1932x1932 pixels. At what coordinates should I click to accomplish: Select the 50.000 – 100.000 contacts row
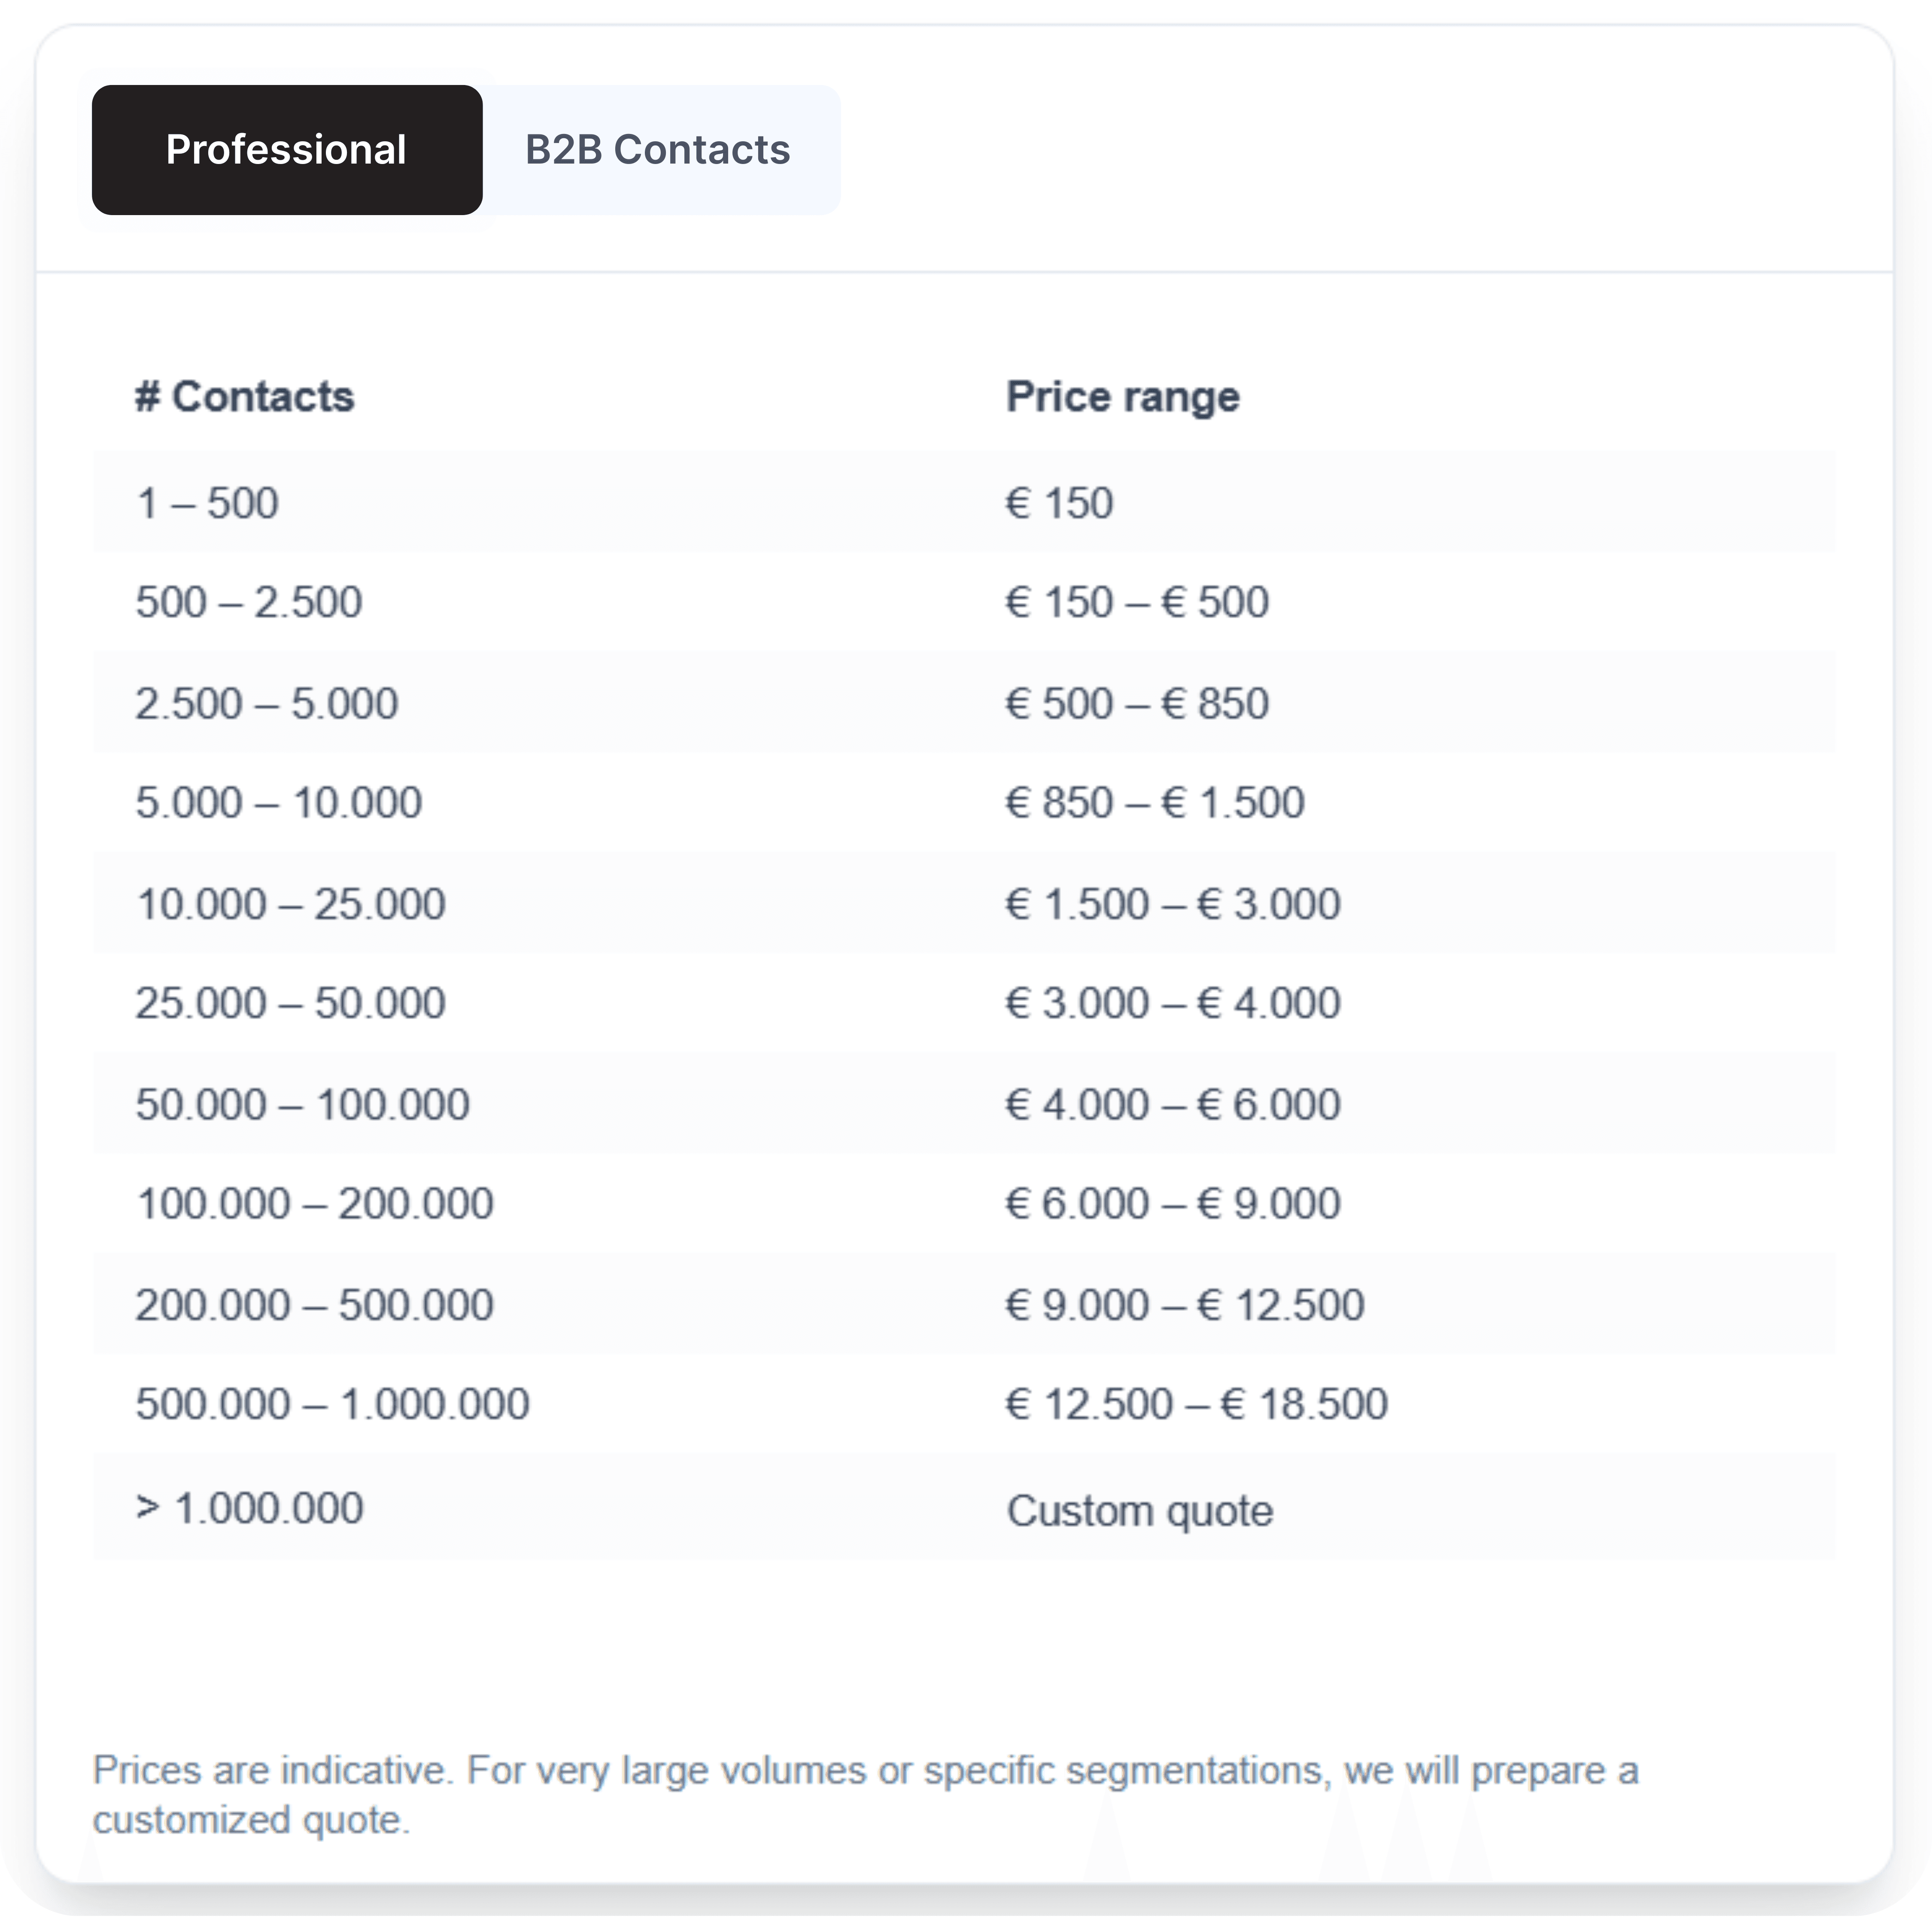click(x=964, y=1104)
